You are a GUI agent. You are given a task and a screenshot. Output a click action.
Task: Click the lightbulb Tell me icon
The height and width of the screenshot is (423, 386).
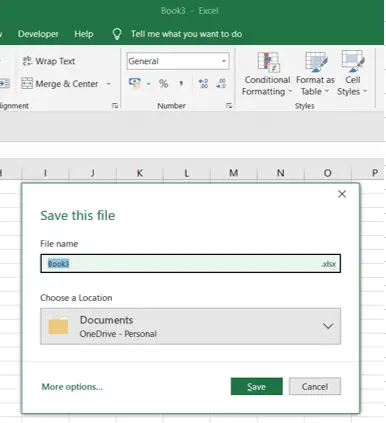pos(117,34)
